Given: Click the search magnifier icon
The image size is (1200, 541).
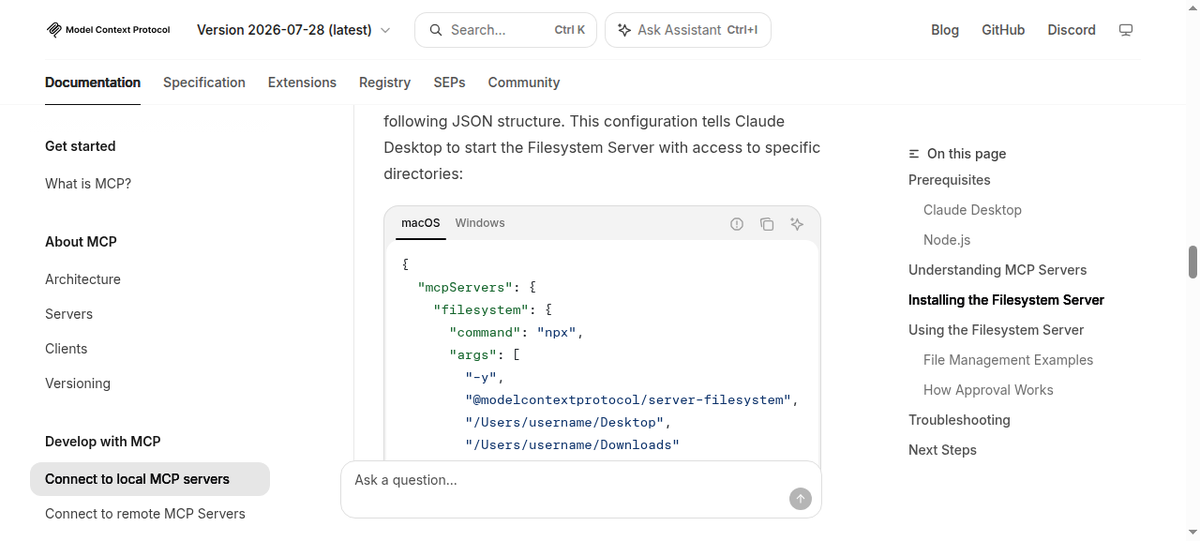Looking at the screenshot, I should tap(436, 30).
